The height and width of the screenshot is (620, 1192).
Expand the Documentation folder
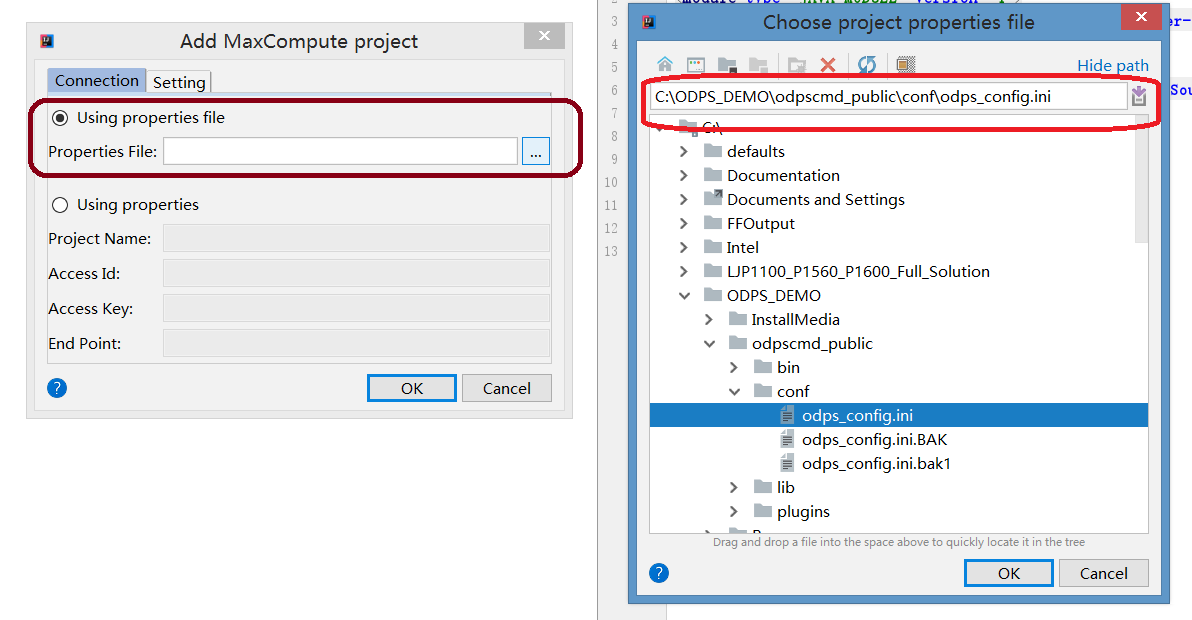pos(683,176)
